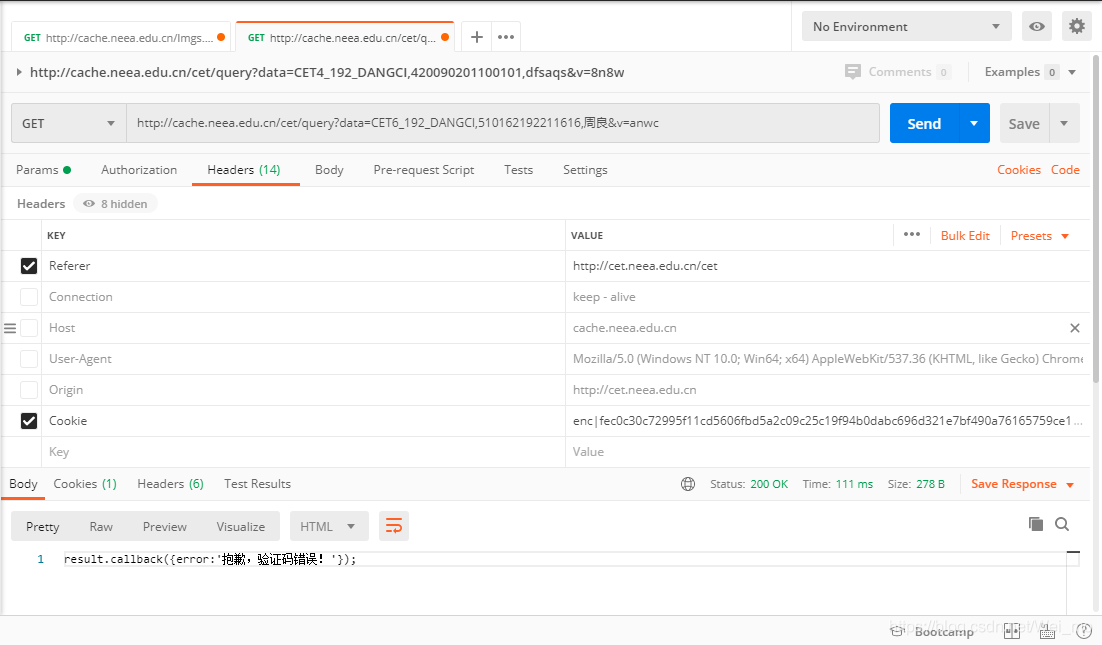
Task: Select the Visualize view button
Action: click(x=240, y=526)
